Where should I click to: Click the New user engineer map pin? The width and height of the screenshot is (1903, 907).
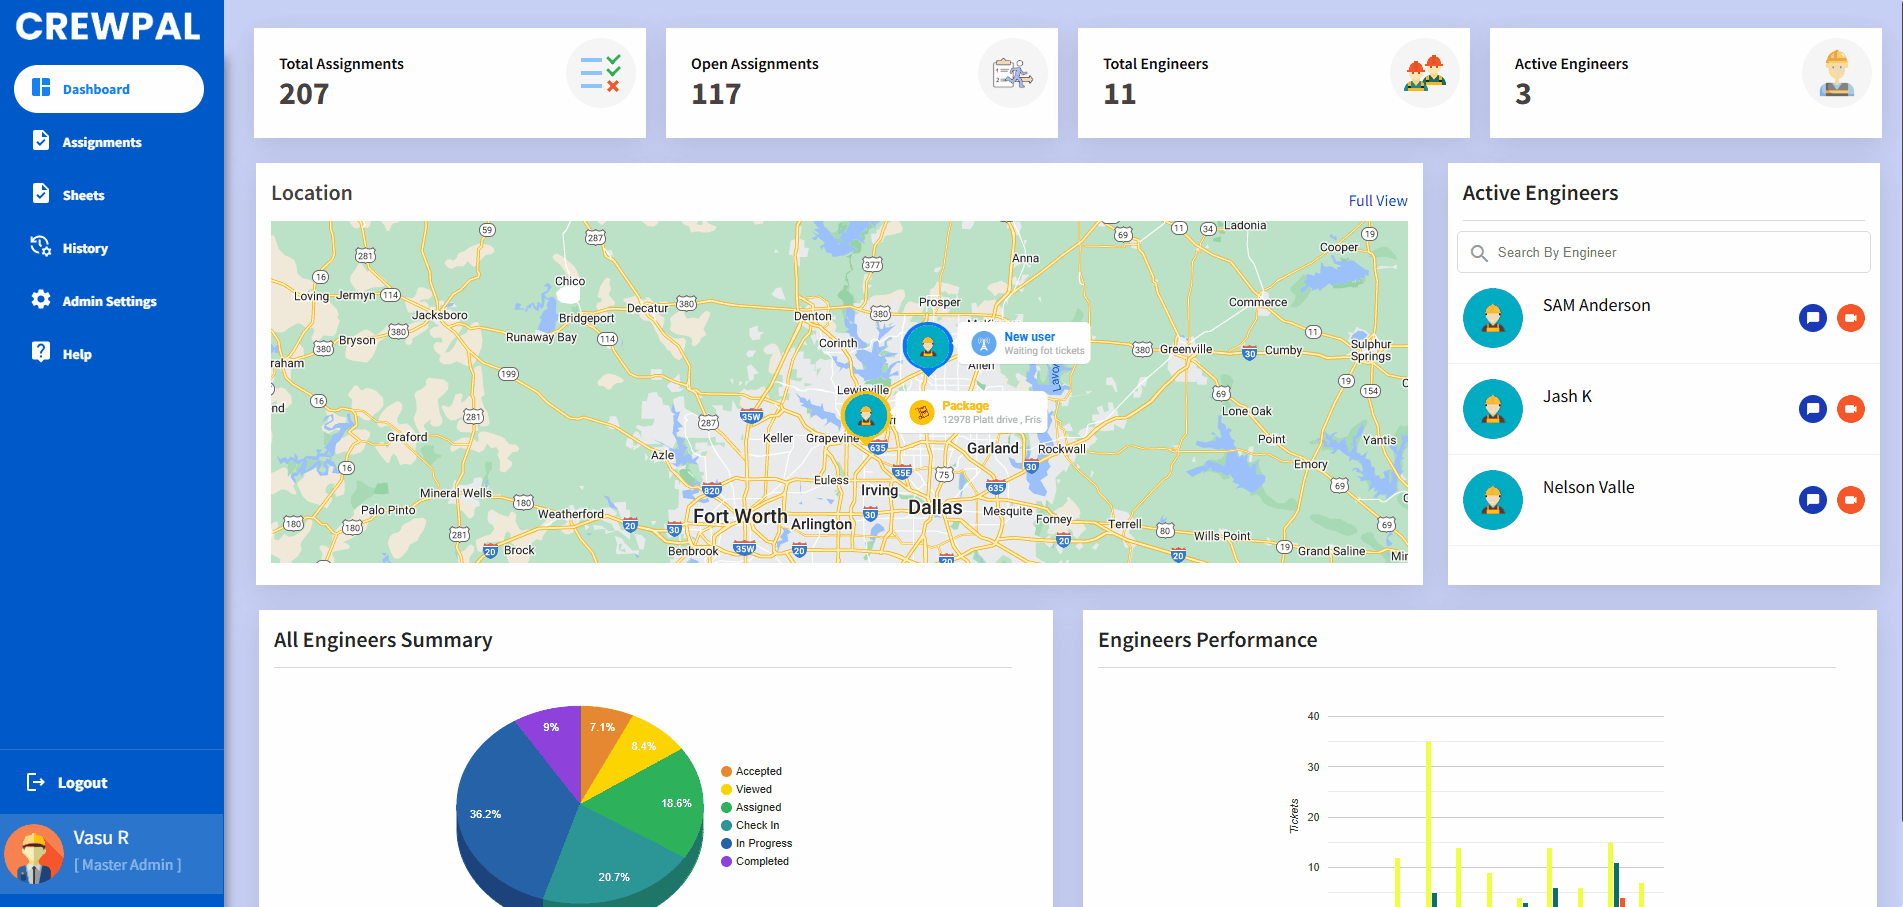click(x=927, y=346)
